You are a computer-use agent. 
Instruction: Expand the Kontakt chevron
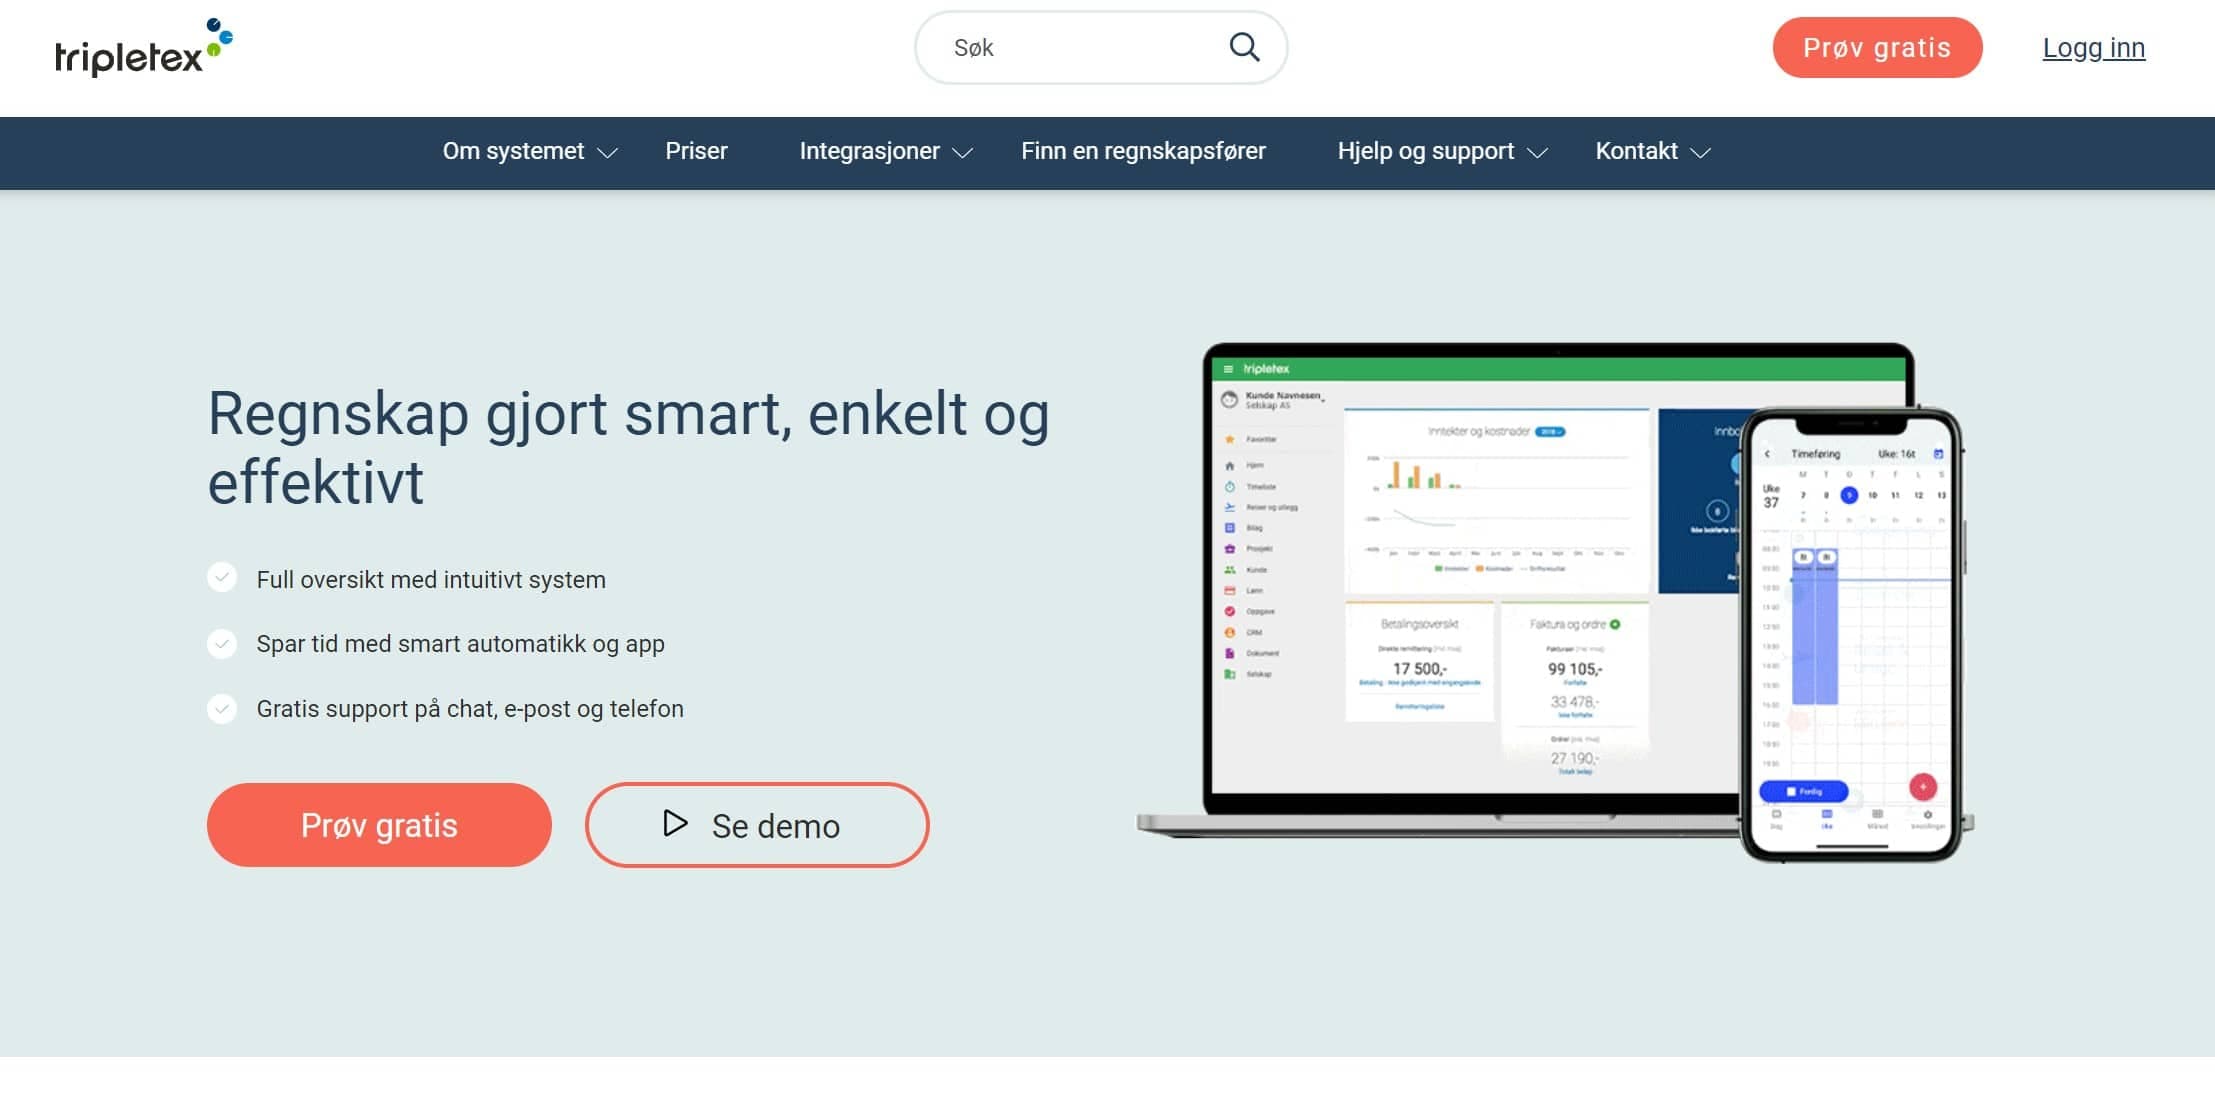tap(1700, 153)
